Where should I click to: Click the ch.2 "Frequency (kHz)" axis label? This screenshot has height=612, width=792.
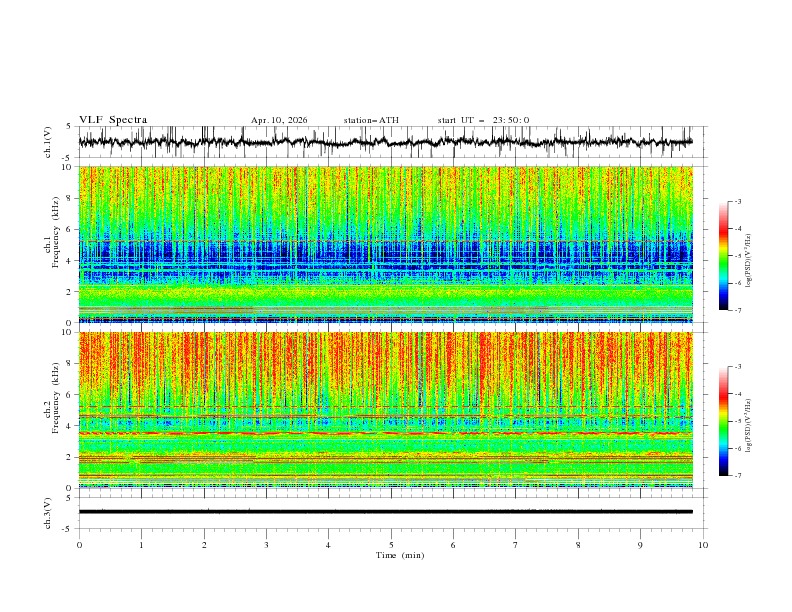tap(57, 397)
